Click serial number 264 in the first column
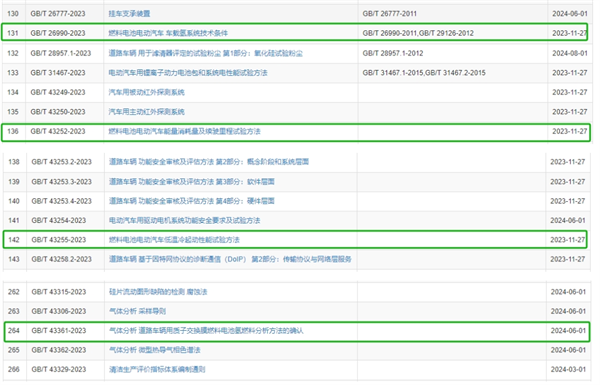Viewport: 600px width, 385px height. click(x=14, y=331)
